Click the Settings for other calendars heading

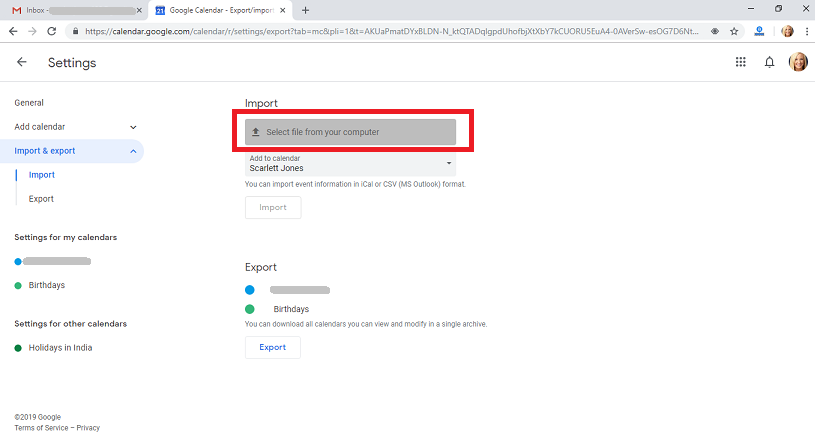(71, 323)
